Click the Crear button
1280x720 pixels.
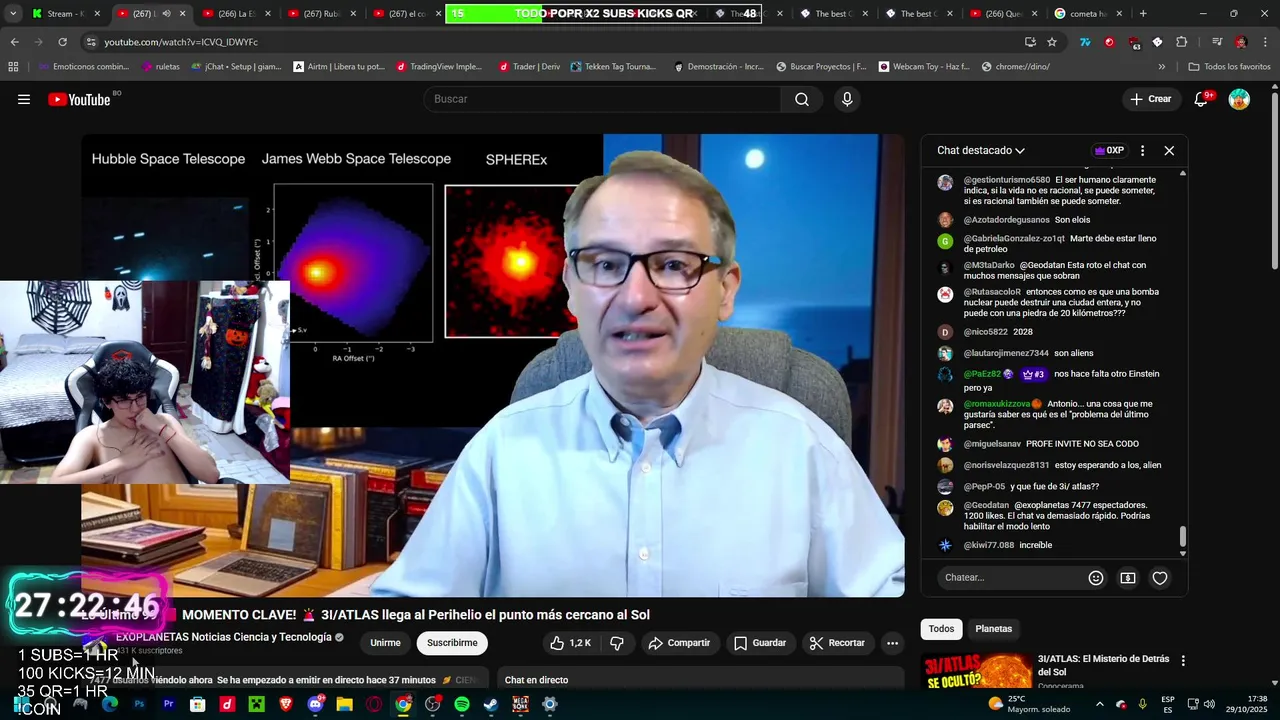(x=1151, y=99)
